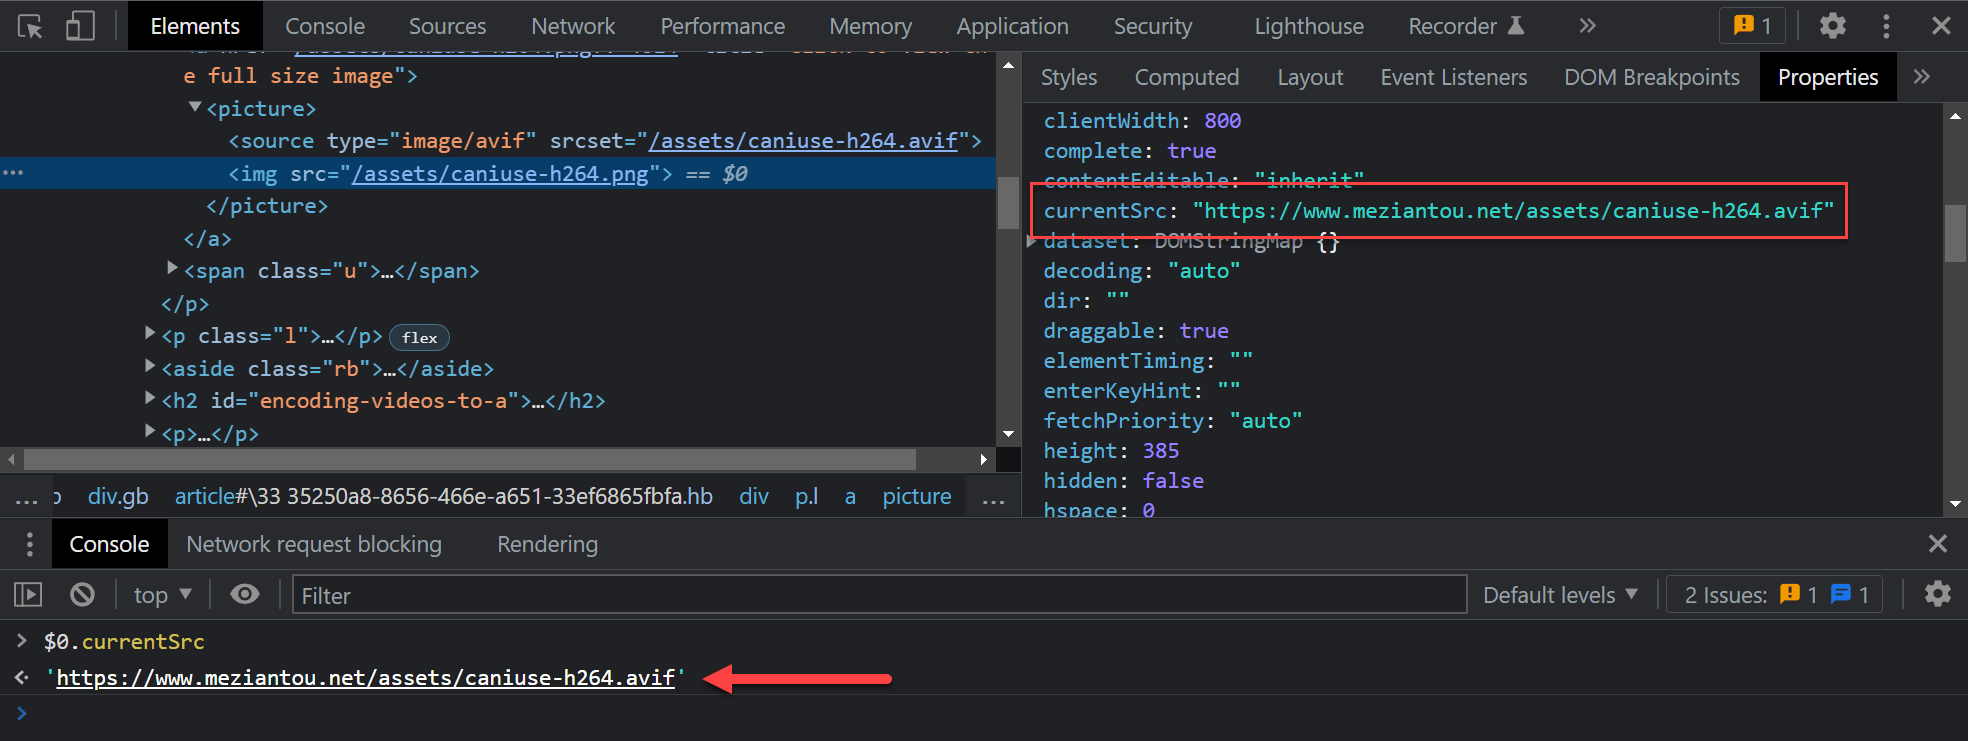This screenshot has width=1968, height=741.
Task: Open the caniuse-h264.avif link in console output
Action: click(x=365, y=678)
